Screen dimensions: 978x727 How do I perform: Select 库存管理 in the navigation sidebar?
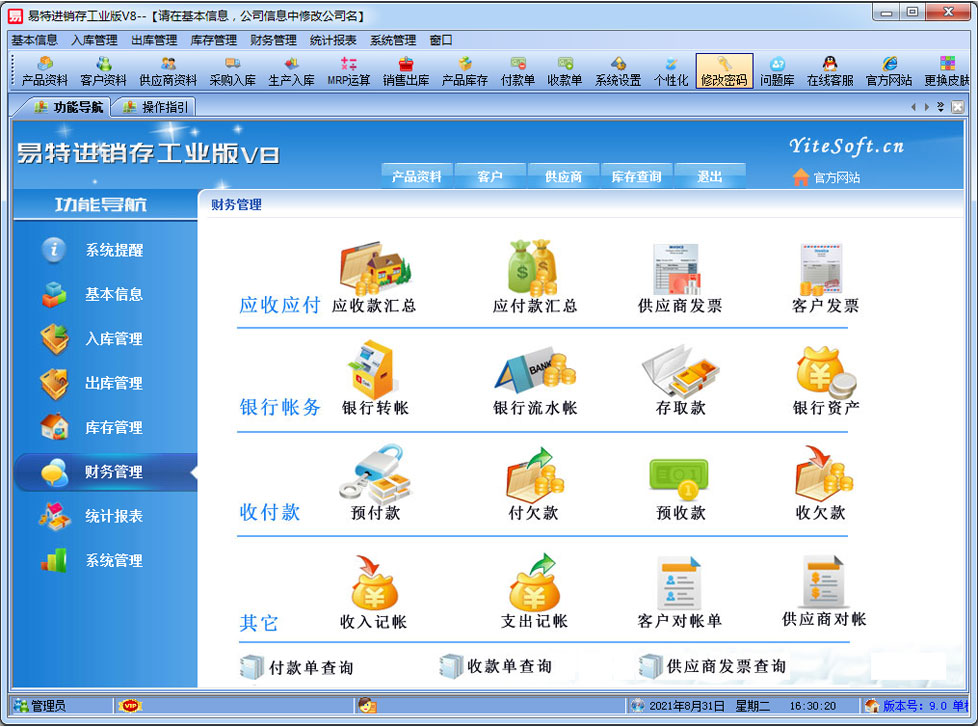pyautogui.click(x=113, y=427)
